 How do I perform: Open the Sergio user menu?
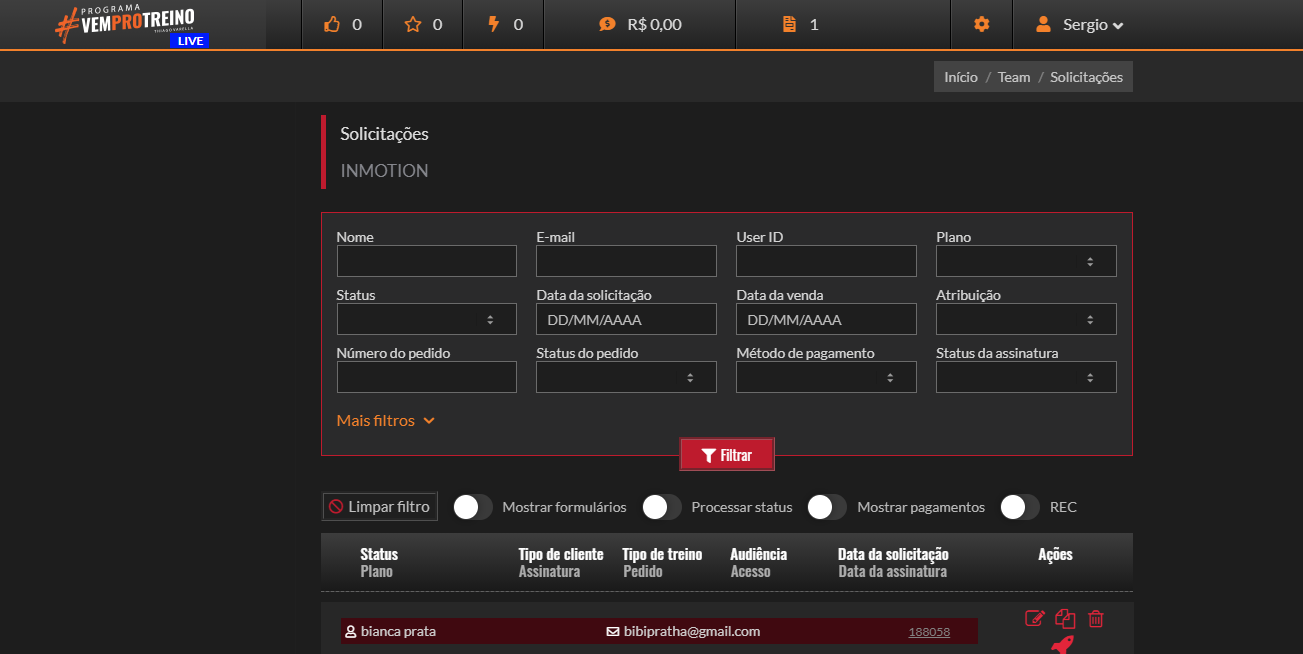1080,25
